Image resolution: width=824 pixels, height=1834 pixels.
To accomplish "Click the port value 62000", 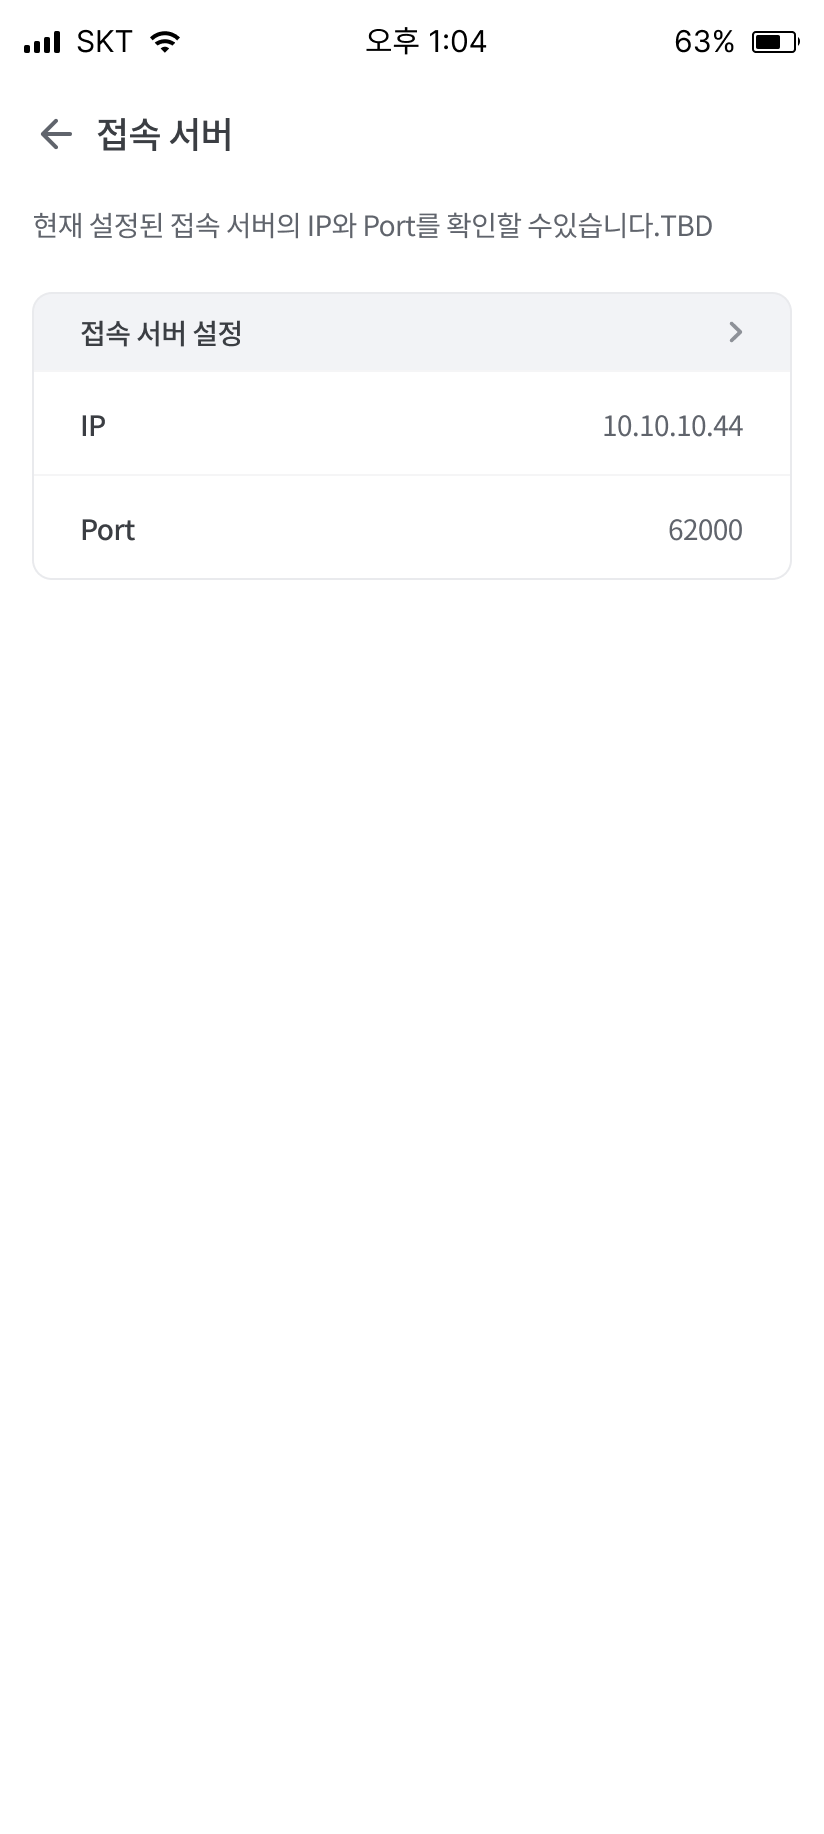I will [705, 530].
